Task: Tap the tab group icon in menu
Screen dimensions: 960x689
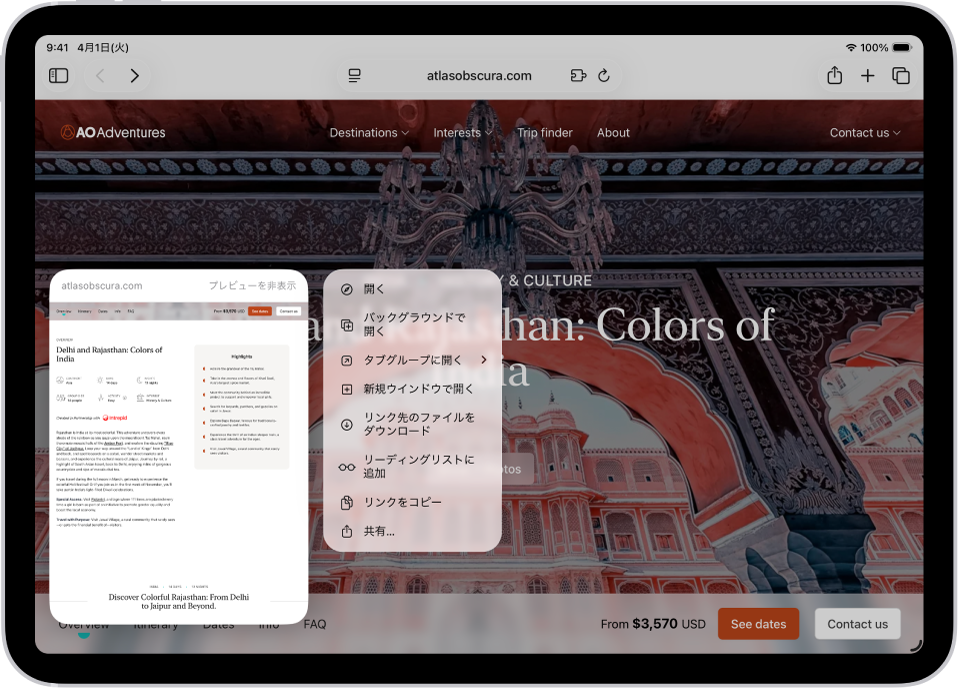Action: 347,360
